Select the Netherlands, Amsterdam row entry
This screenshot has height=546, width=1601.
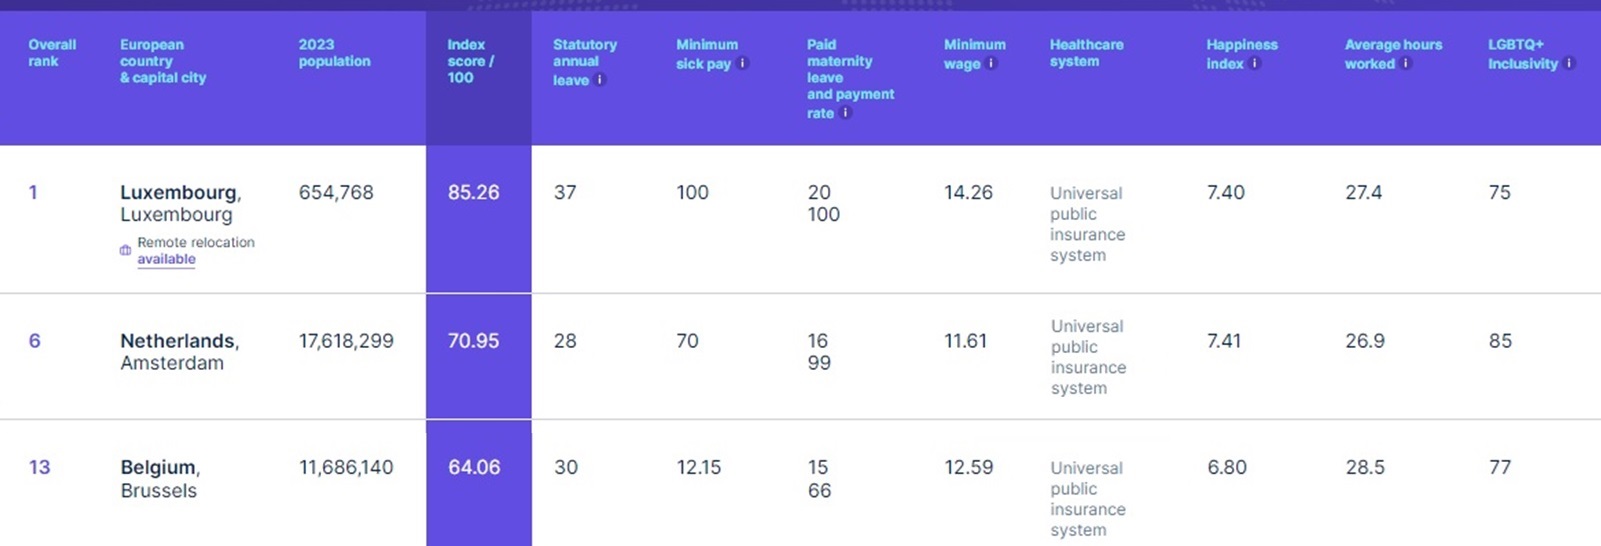point(179,351)
